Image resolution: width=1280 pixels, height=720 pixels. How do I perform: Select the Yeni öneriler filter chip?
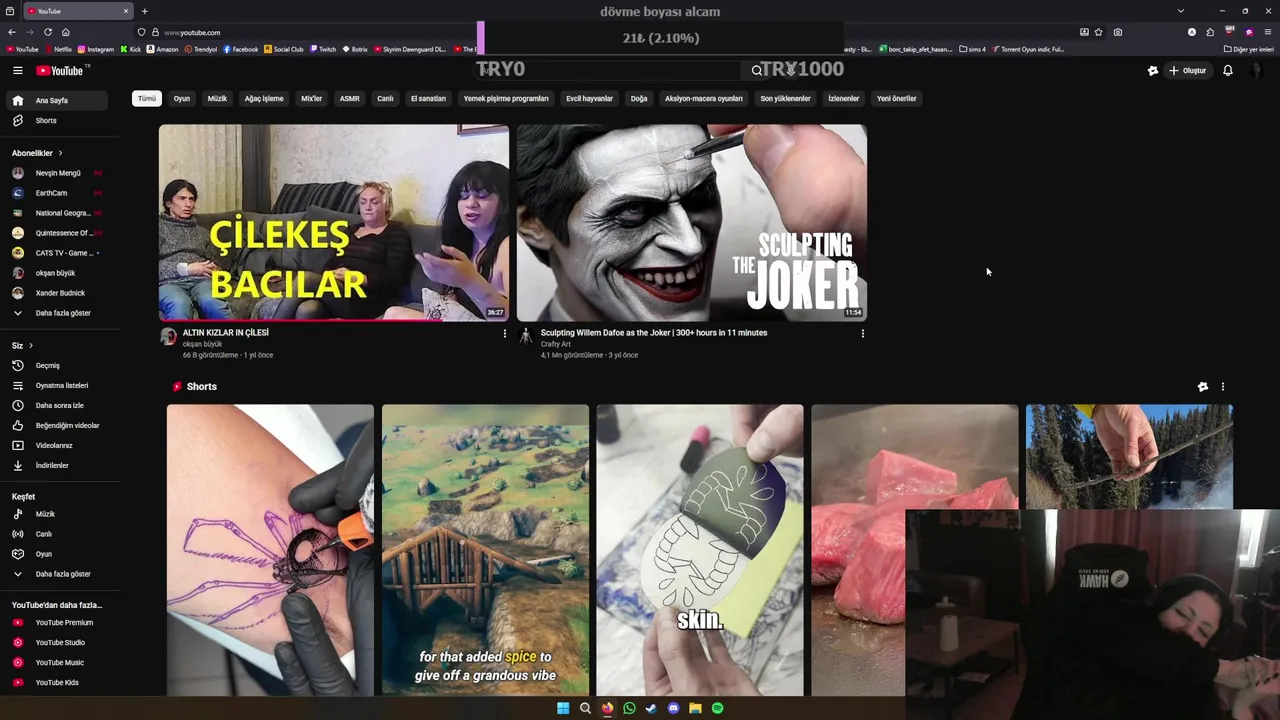coord(897,99)
